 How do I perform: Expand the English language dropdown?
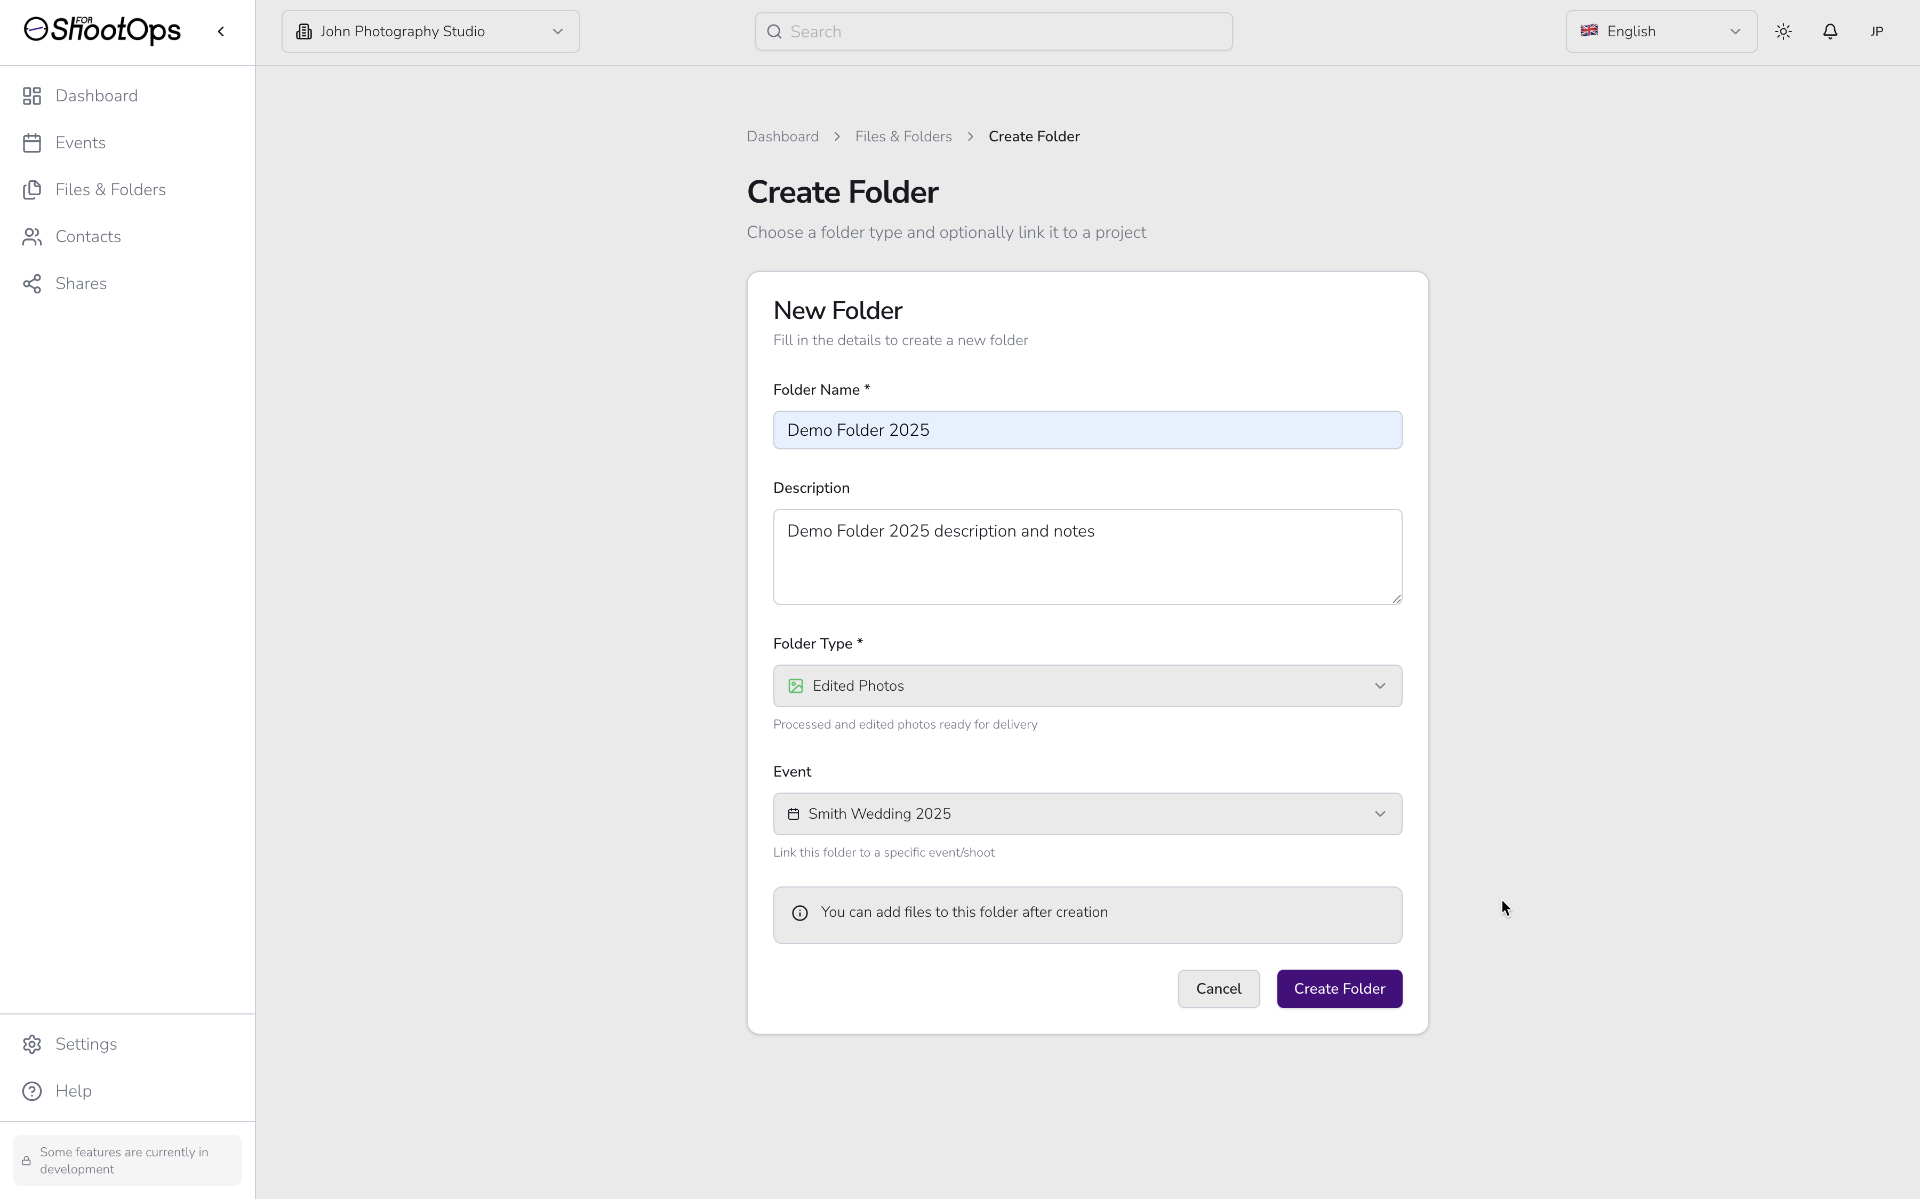[1660, 31]
